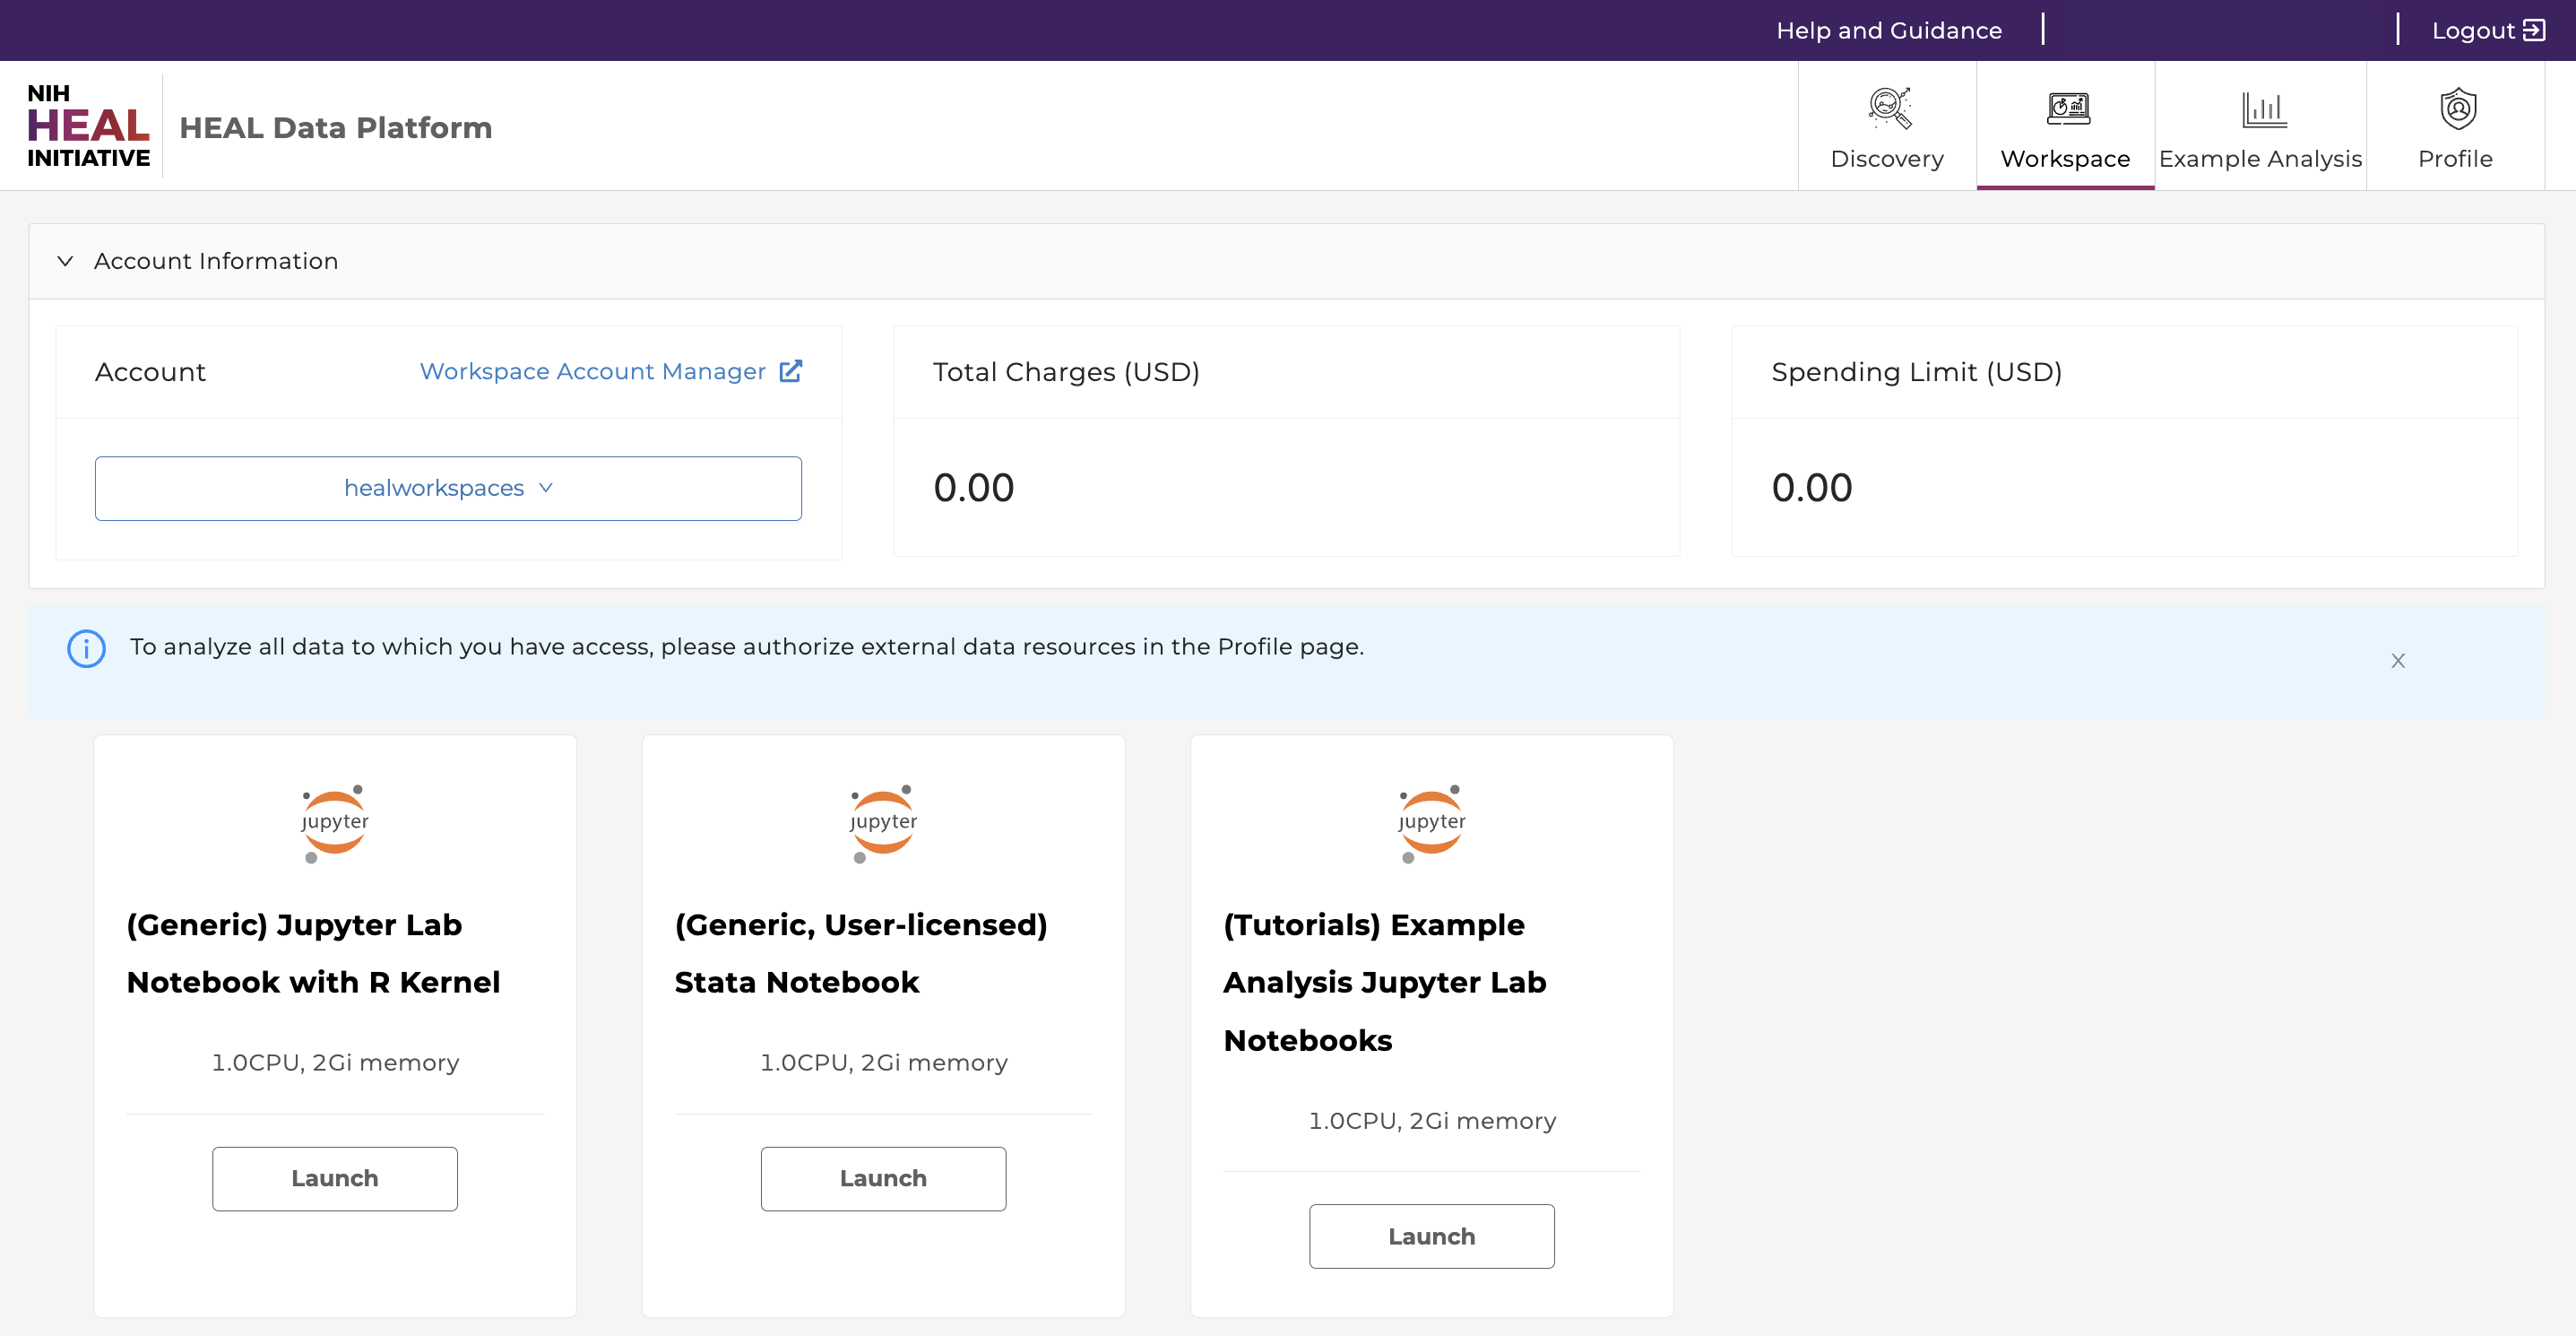2576x1336 pixels.
Task: Expand the healworkspaces account dropdown
Action: (448, 488)
